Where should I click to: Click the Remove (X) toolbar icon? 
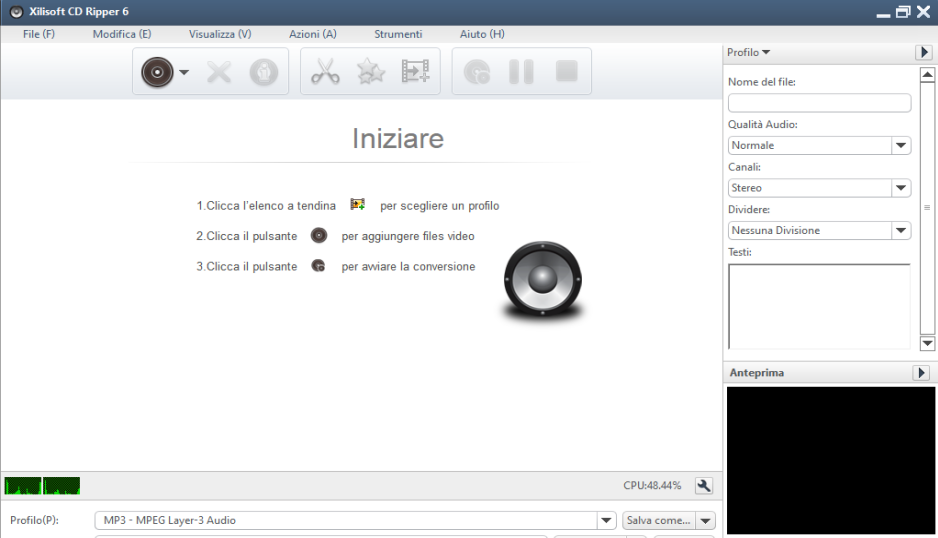point(219,72)
